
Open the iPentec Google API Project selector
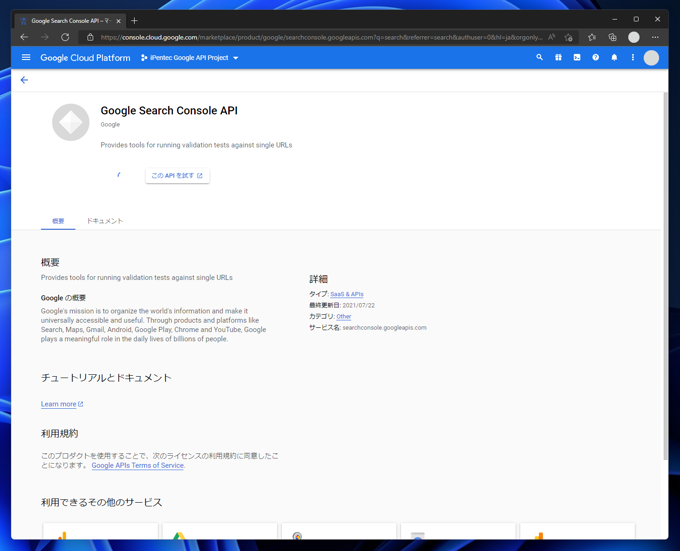coord(190,58)
